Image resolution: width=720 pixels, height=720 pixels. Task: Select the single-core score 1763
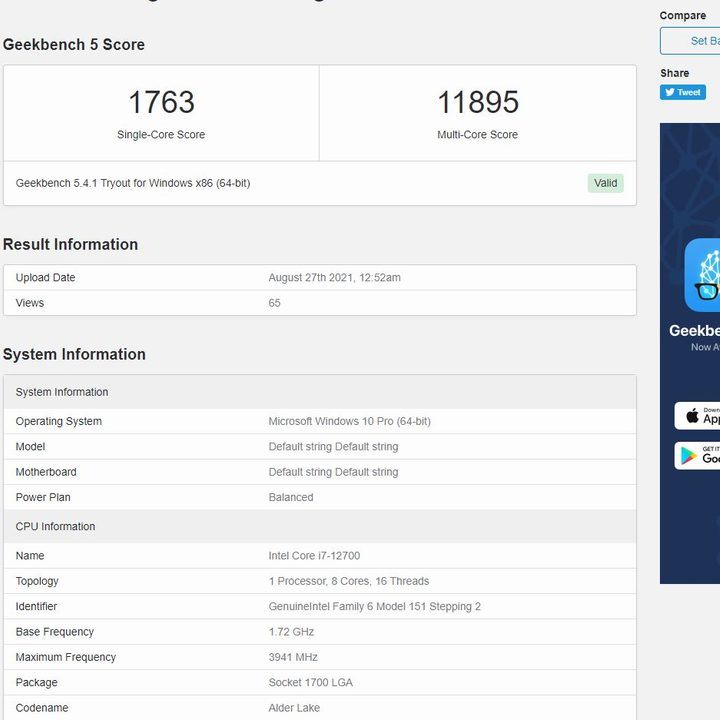coord(161,102)
